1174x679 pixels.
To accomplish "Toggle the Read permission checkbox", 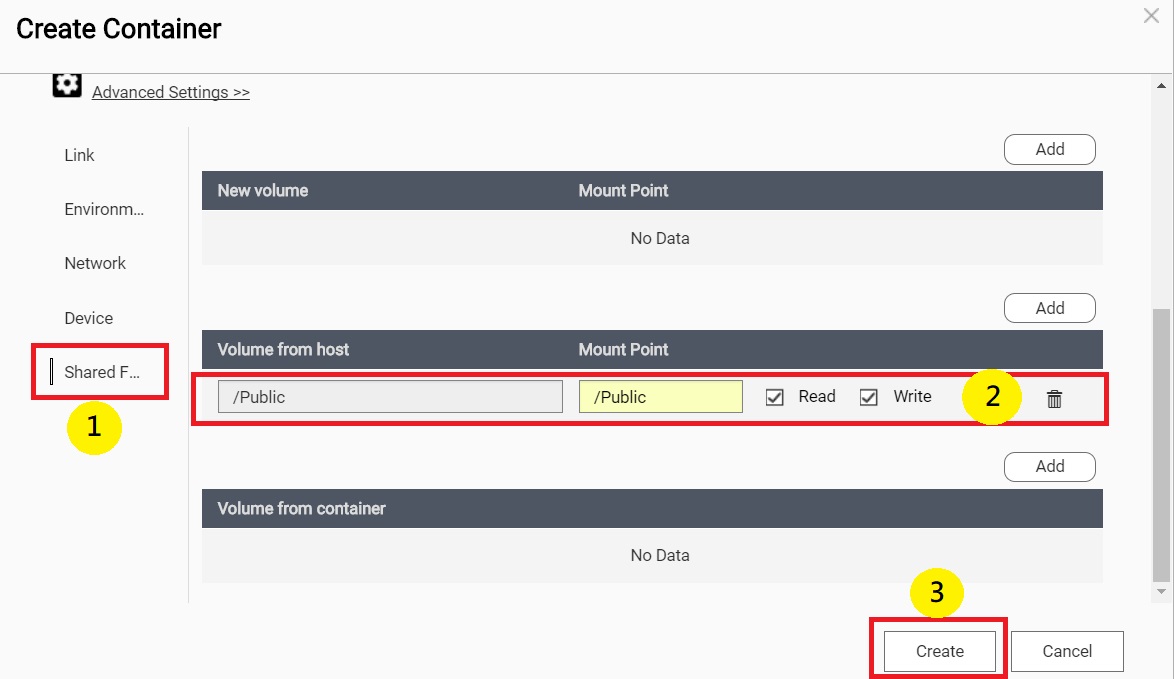I will [x=774, y=397].
